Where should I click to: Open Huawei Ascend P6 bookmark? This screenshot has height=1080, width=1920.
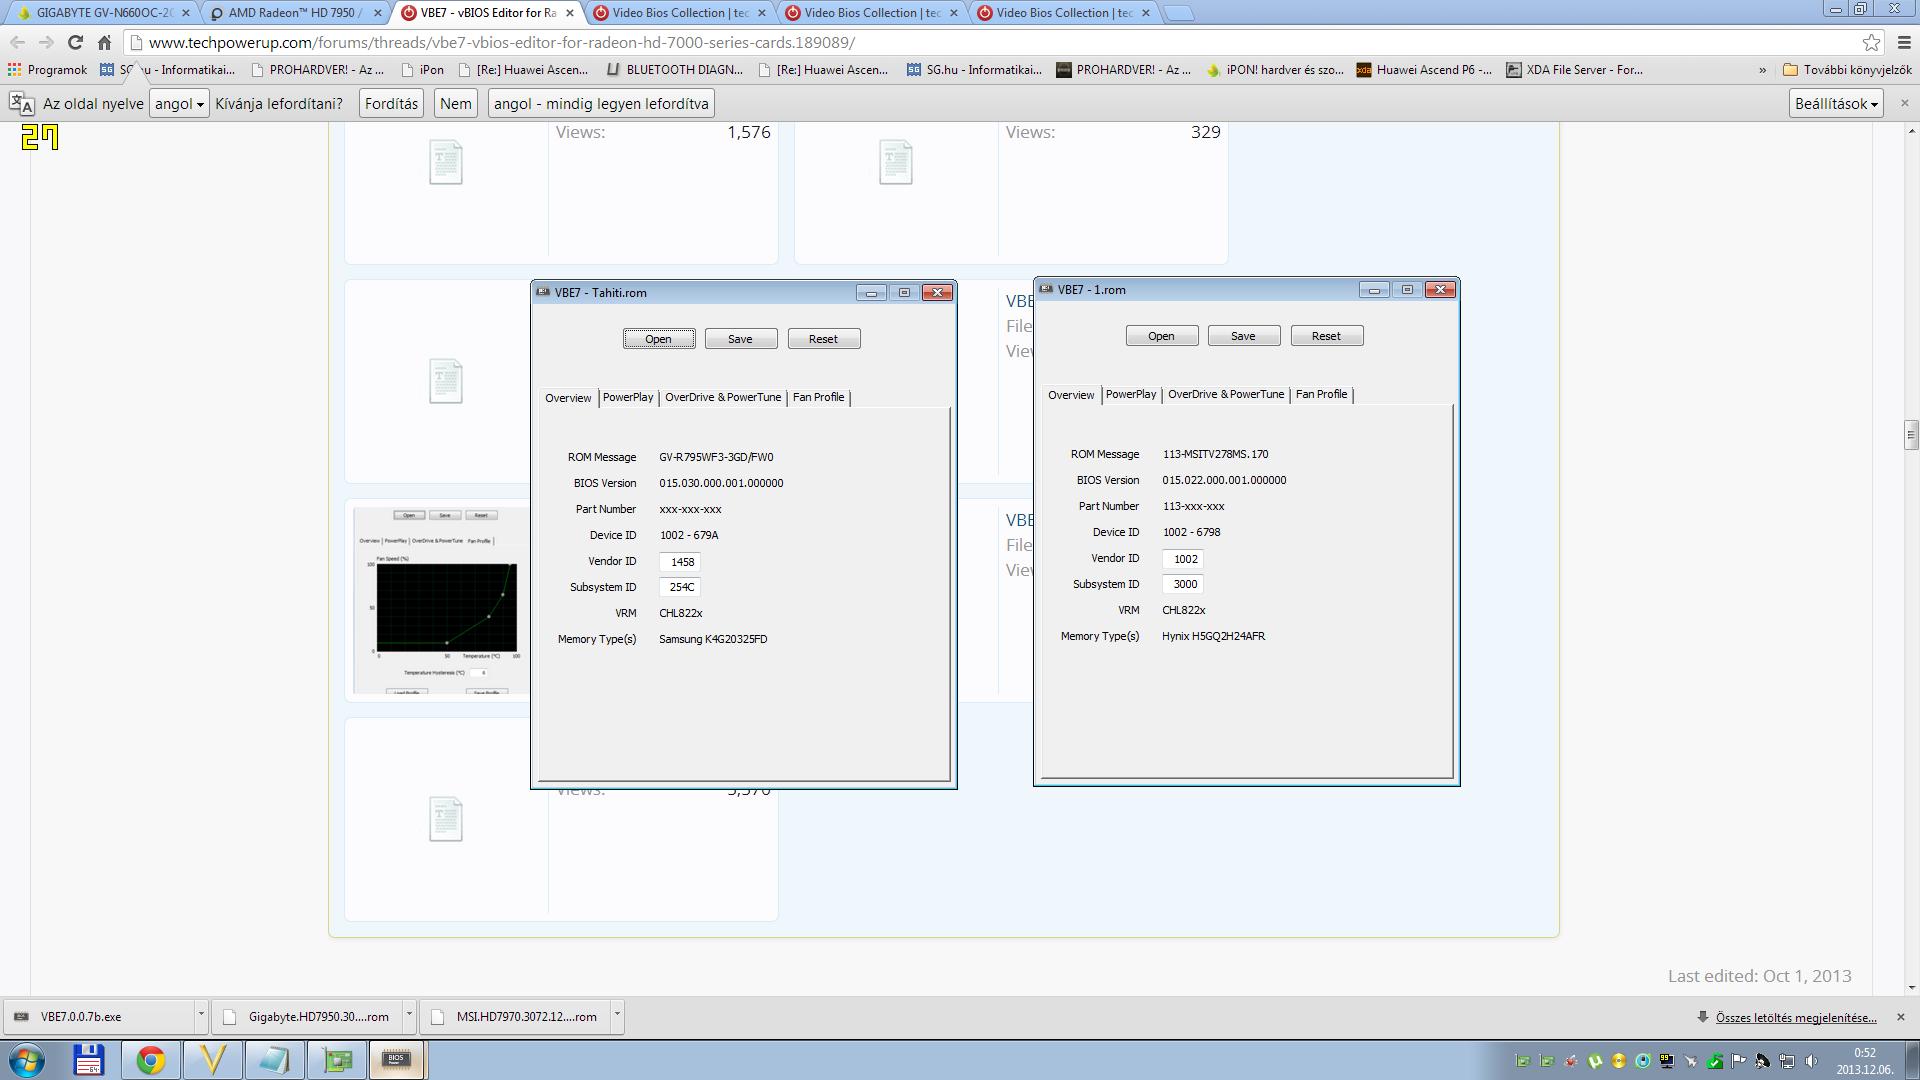tap(1424, 70)
